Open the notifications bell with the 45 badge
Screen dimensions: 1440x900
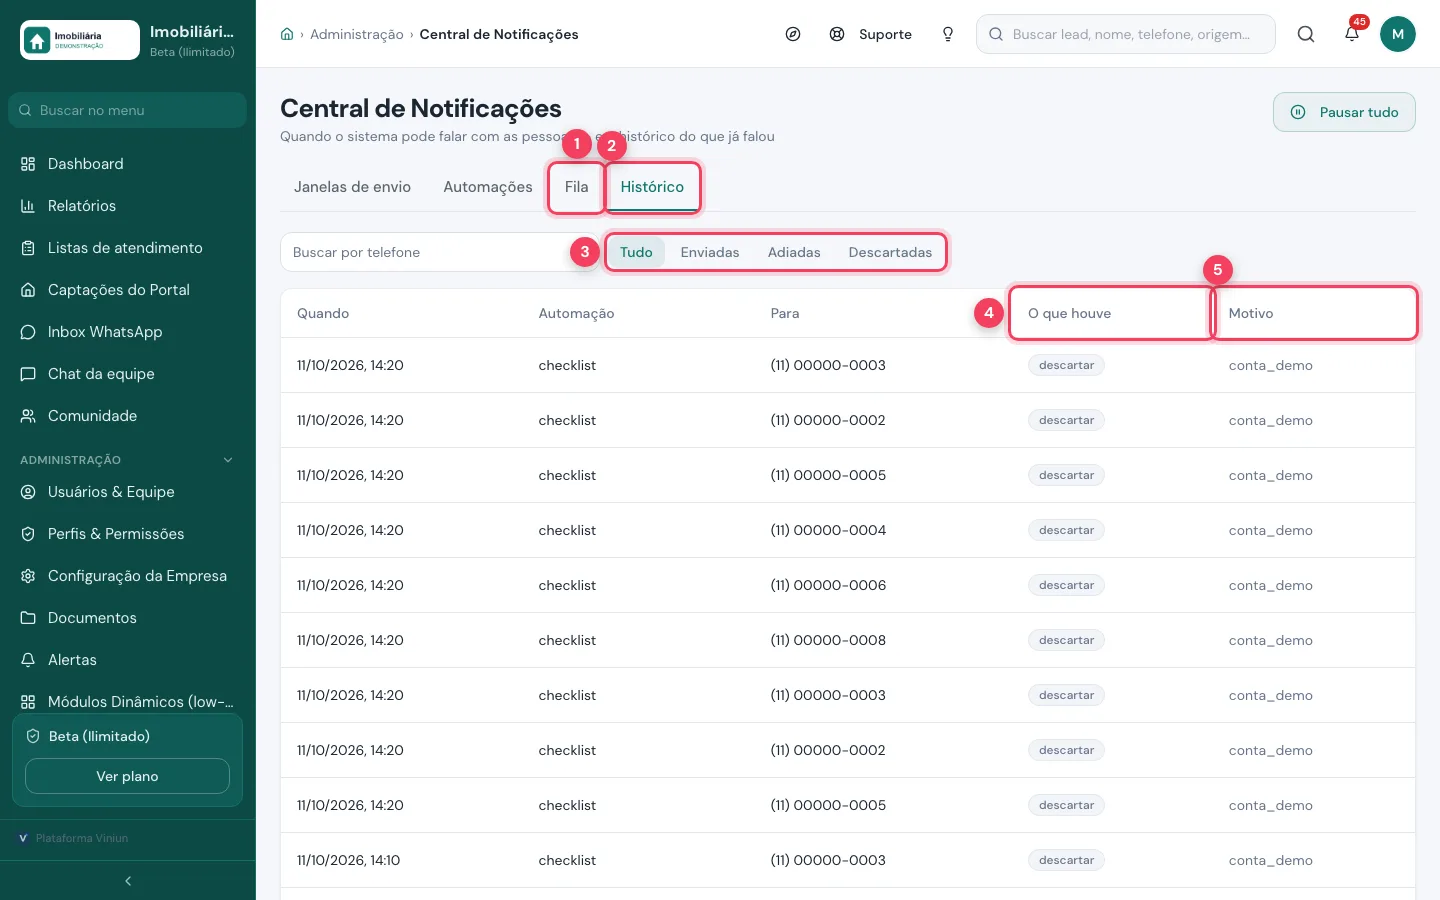(1352, 34)
